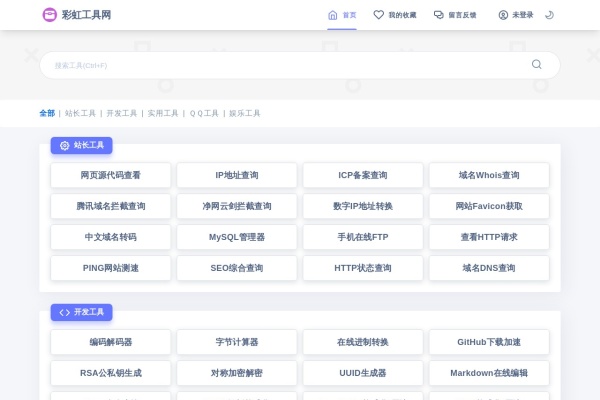Open GitHub下载加速 tool
The image size is (600, 400).
pyautogui.click(x=489, y=342)
